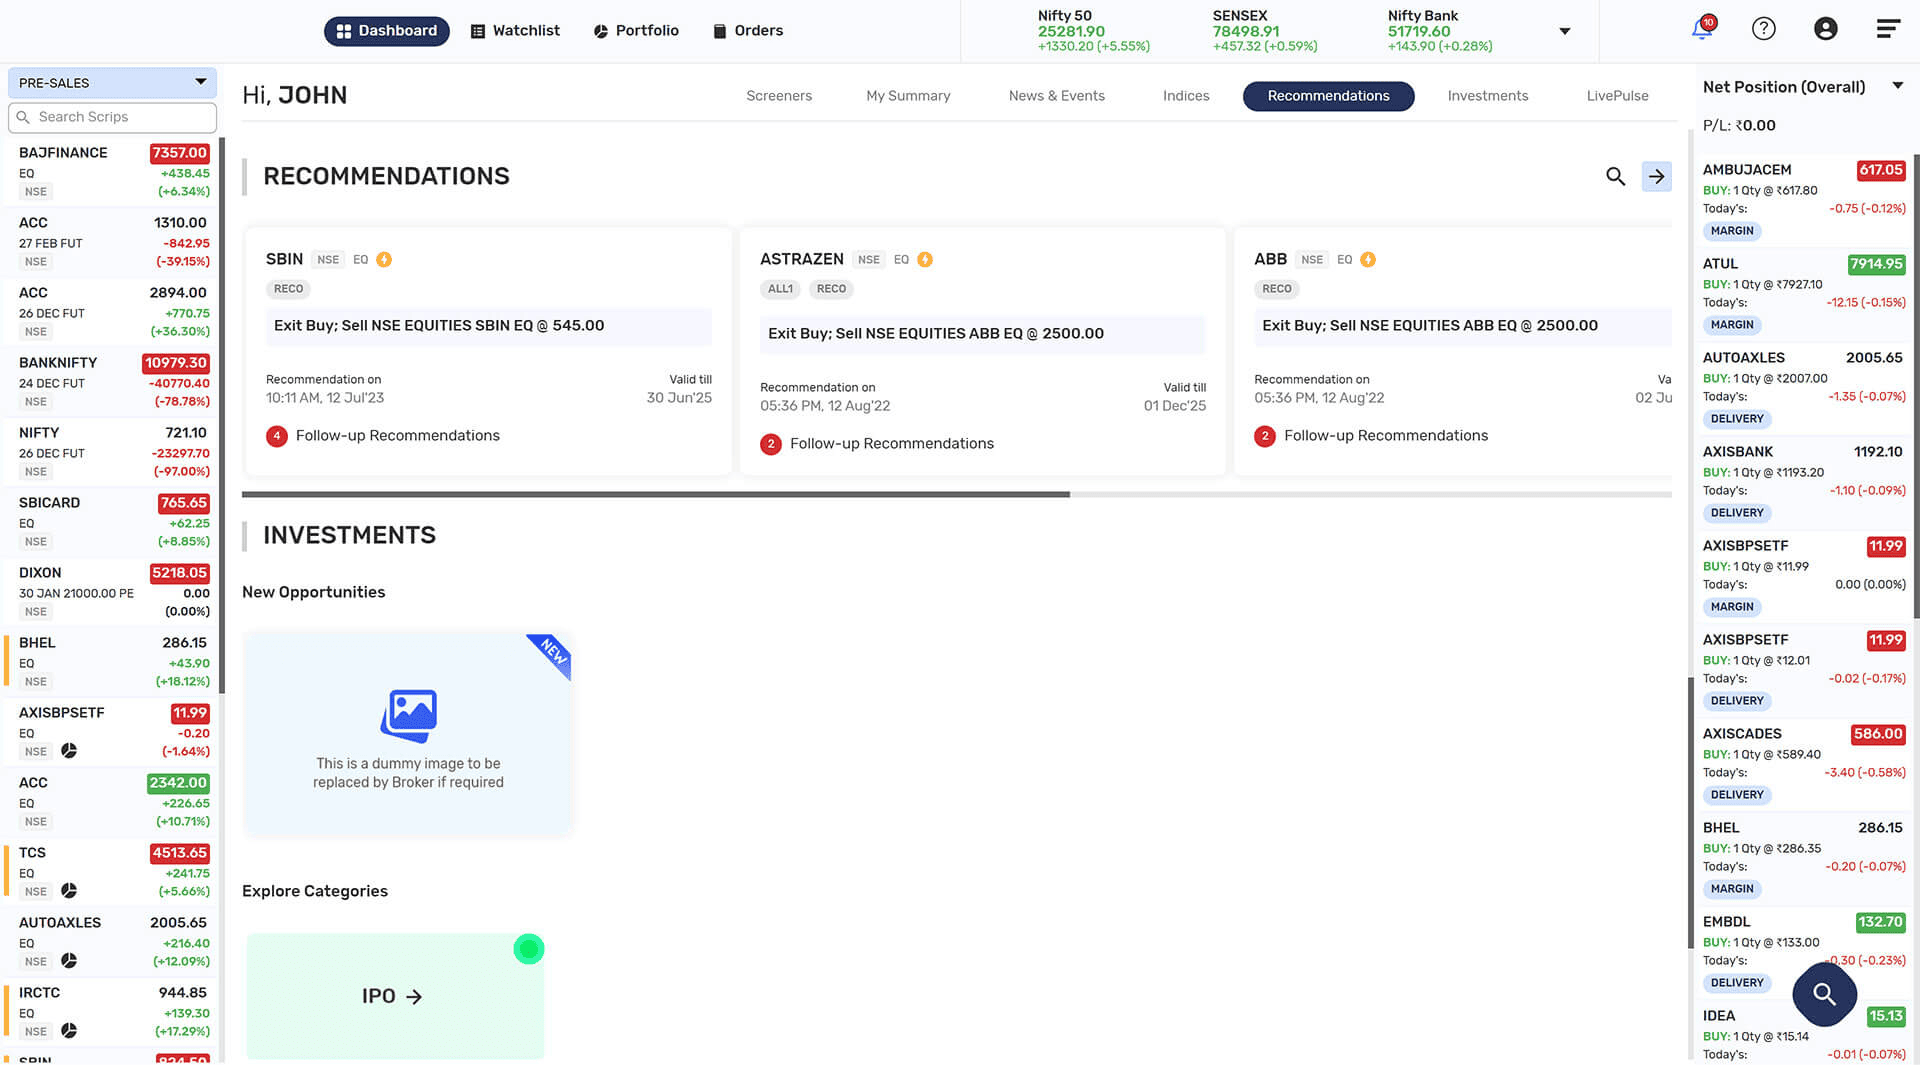
Task: Click the lightning icon beside ABB
Action: (1368, 260)
